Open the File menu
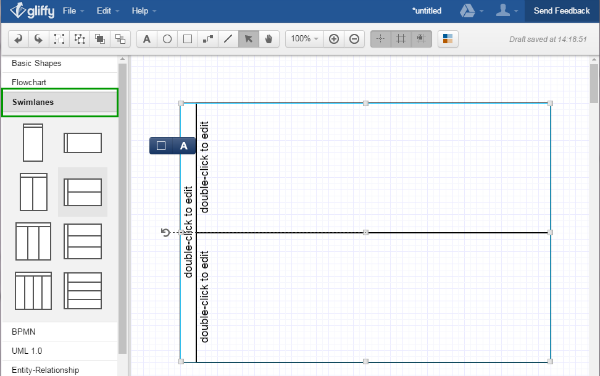The width and height of the screenshot is (600, 376). click(73, 11)
